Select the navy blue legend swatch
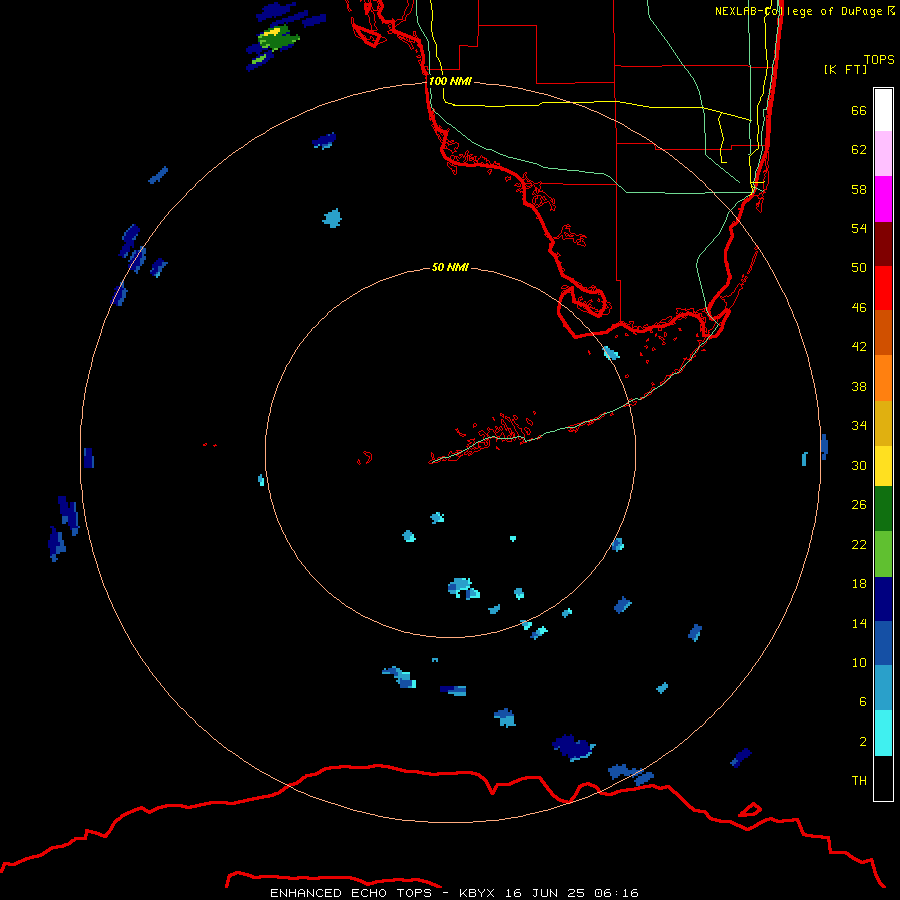This screenshot has width=900, height=900. [x=883, y=599]
